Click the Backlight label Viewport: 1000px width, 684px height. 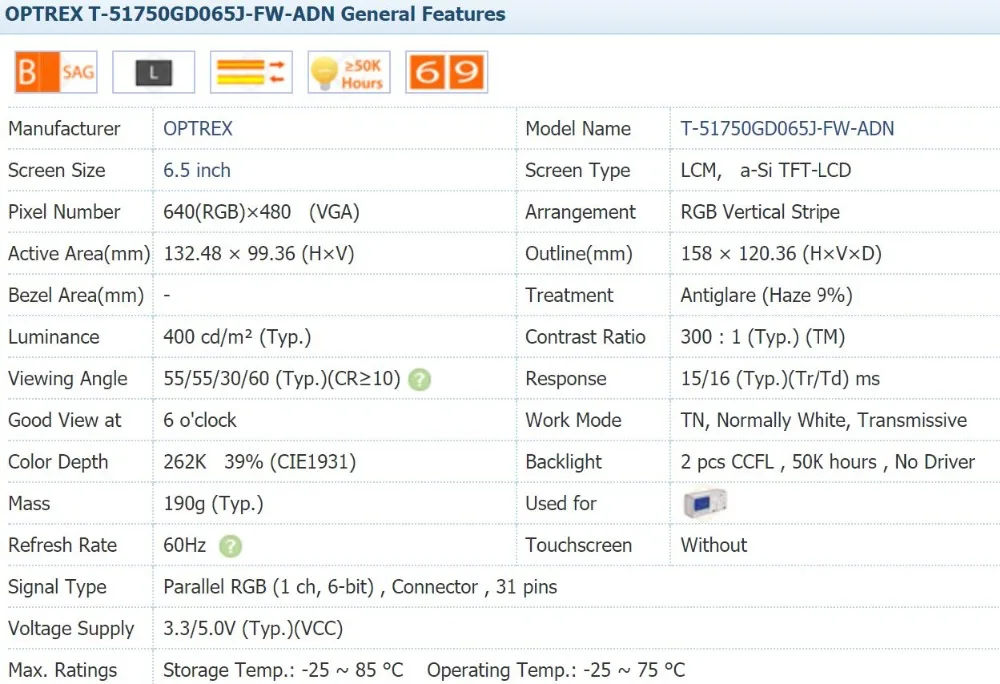pyautogui.click(x=564, y=462)
